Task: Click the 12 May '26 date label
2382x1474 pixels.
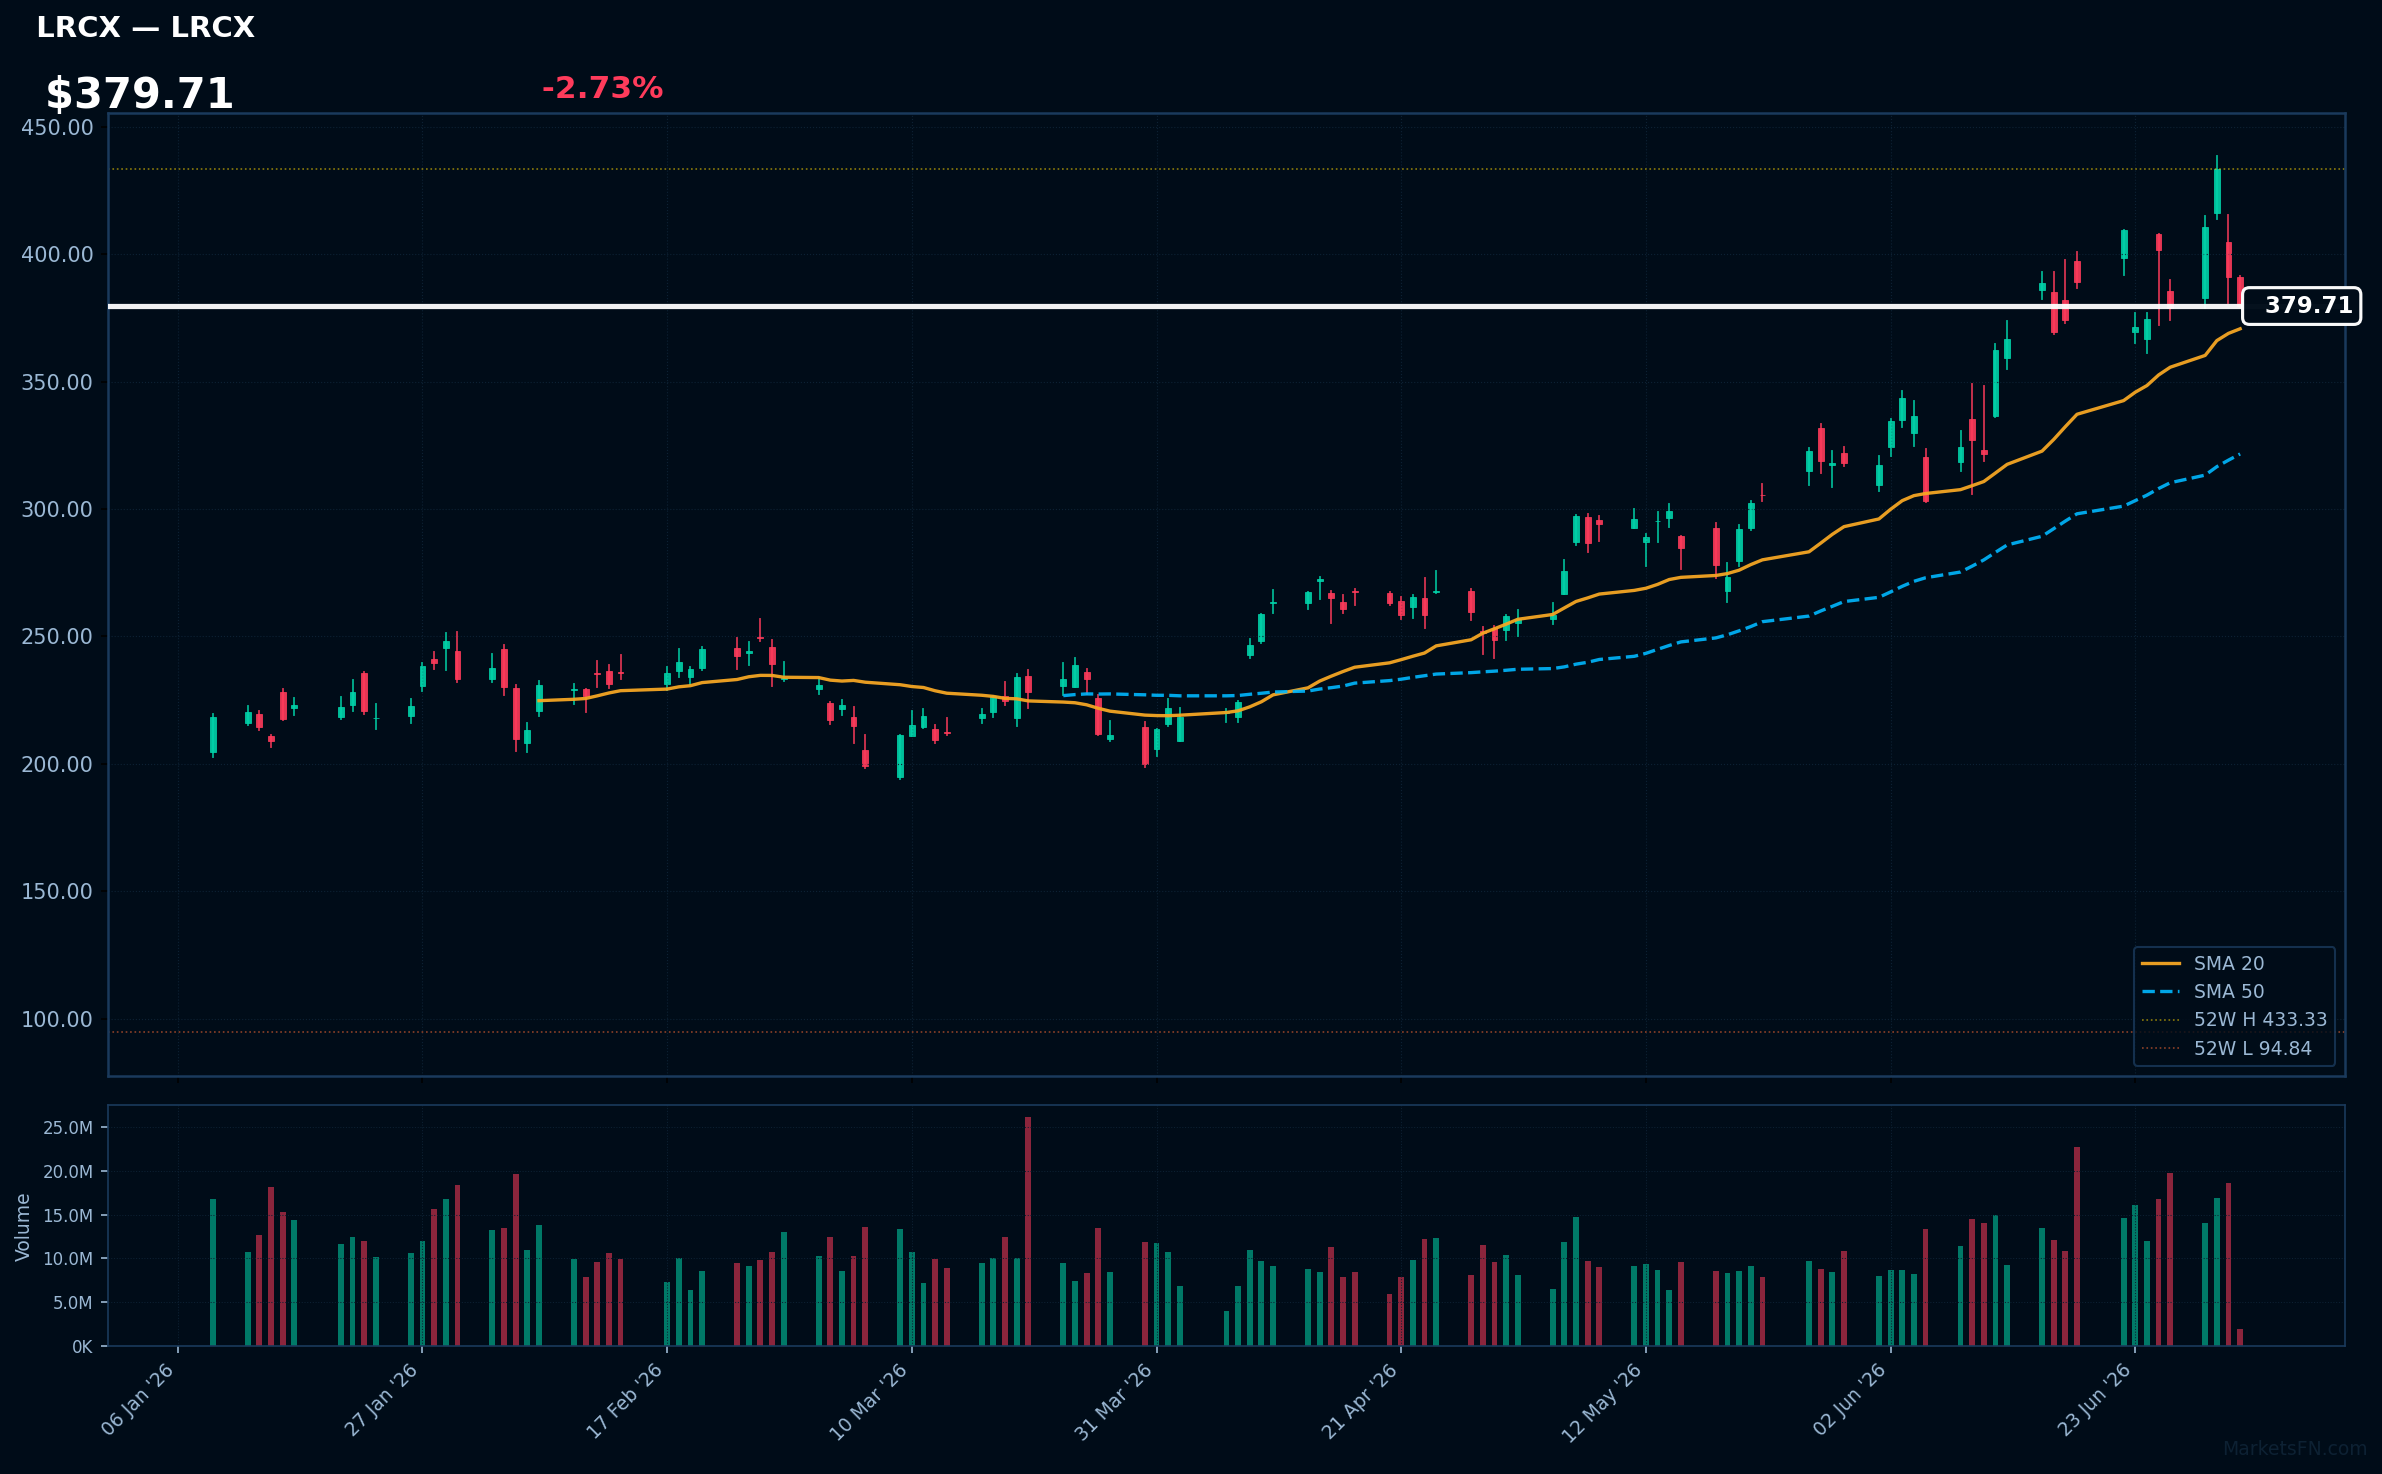Action: [x=1602, y=1402]
